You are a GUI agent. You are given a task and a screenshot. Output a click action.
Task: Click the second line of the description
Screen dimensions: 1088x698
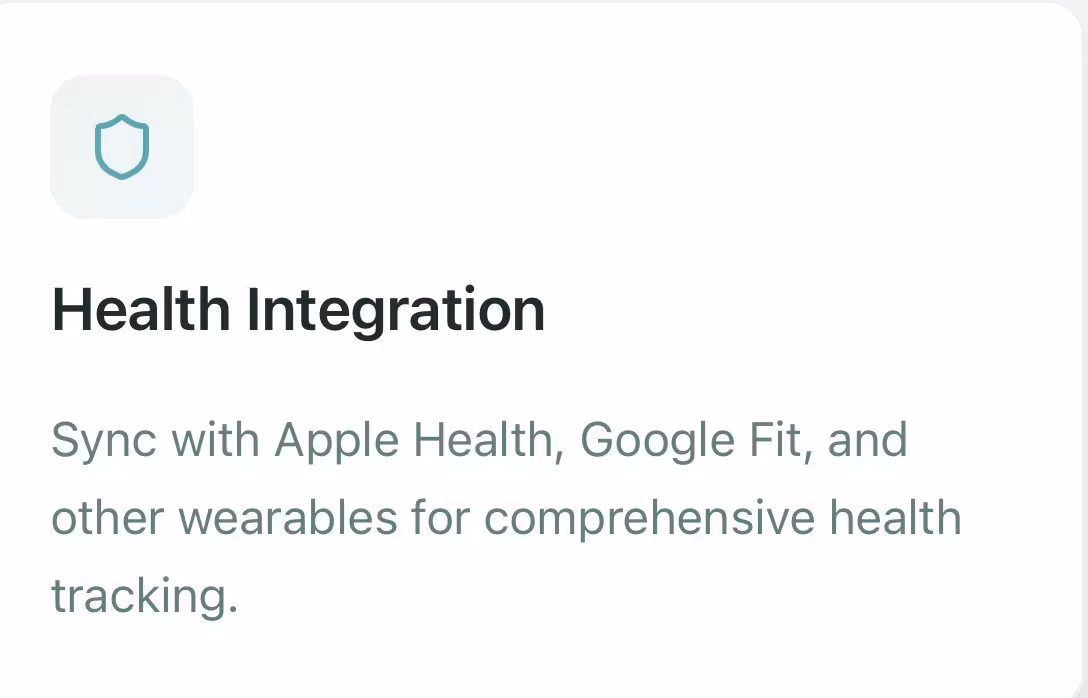coord(506,519)
